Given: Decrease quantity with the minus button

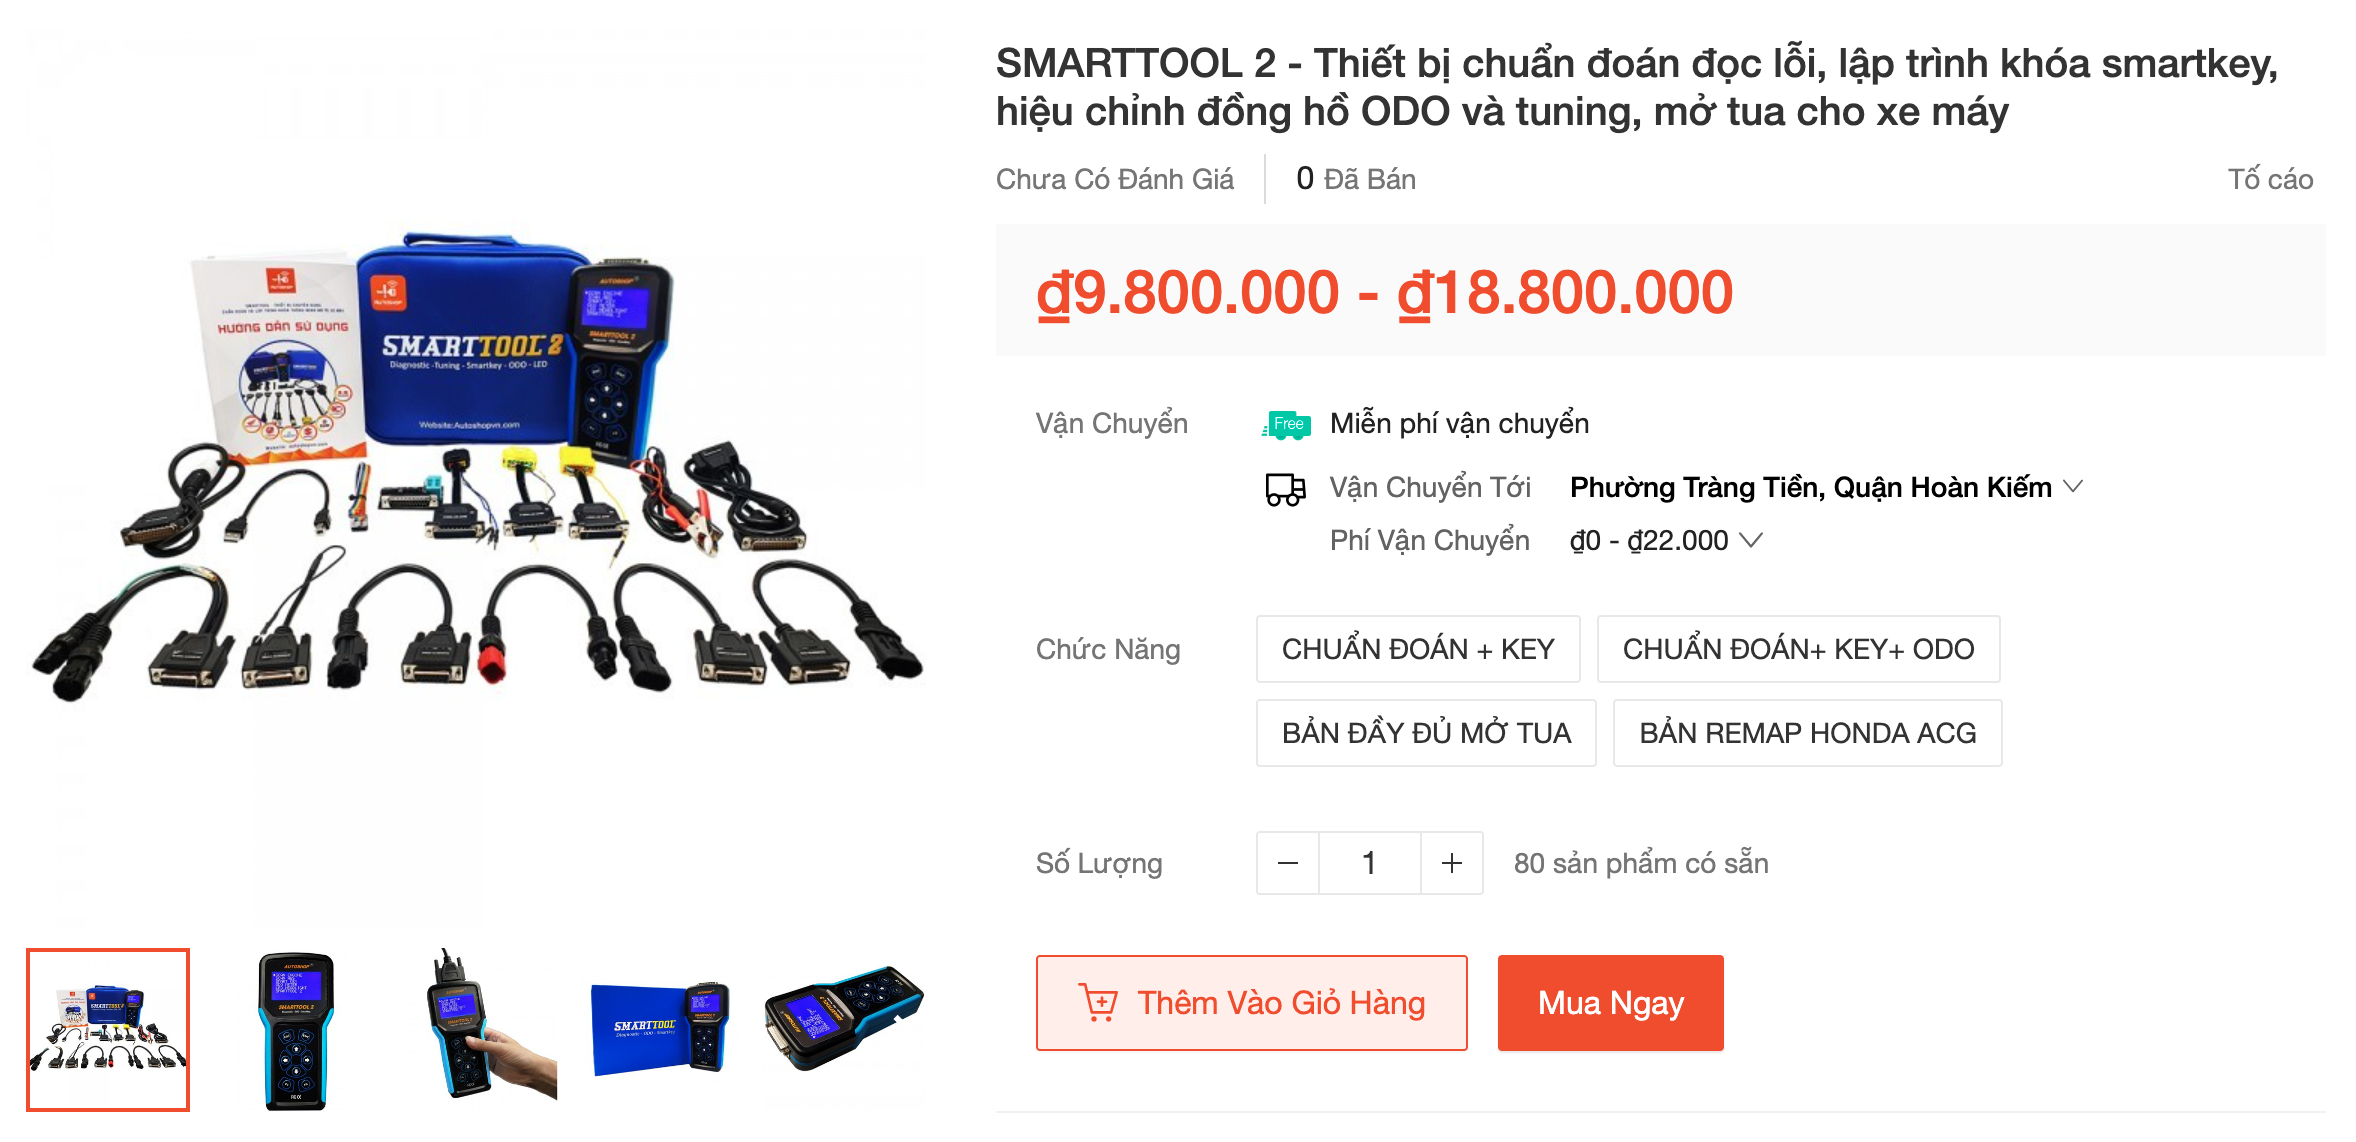Looking at the screenshot, I should pos(1288,863).
